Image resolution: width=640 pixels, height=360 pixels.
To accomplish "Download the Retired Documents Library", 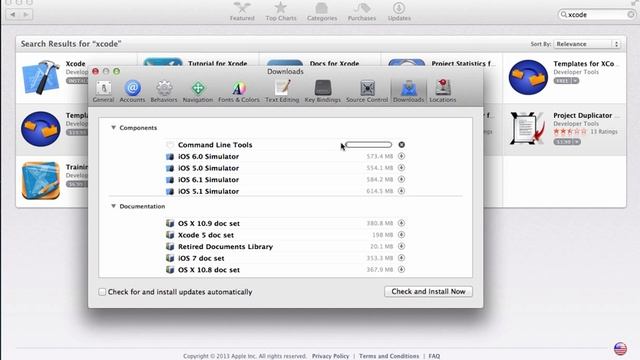I will pos(401,246).
